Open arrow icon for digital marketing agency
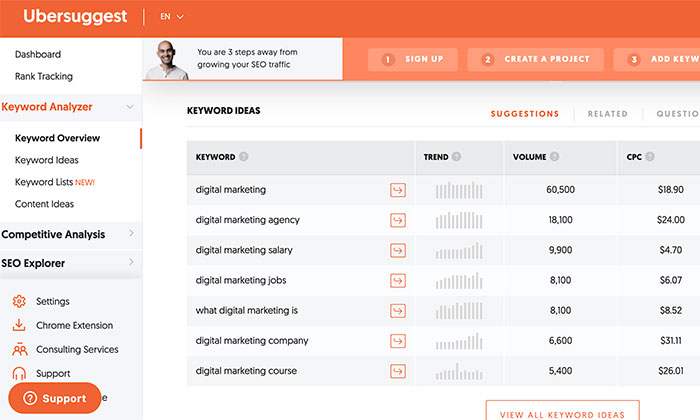Screen dimensions: 700x420 [398, 220]
